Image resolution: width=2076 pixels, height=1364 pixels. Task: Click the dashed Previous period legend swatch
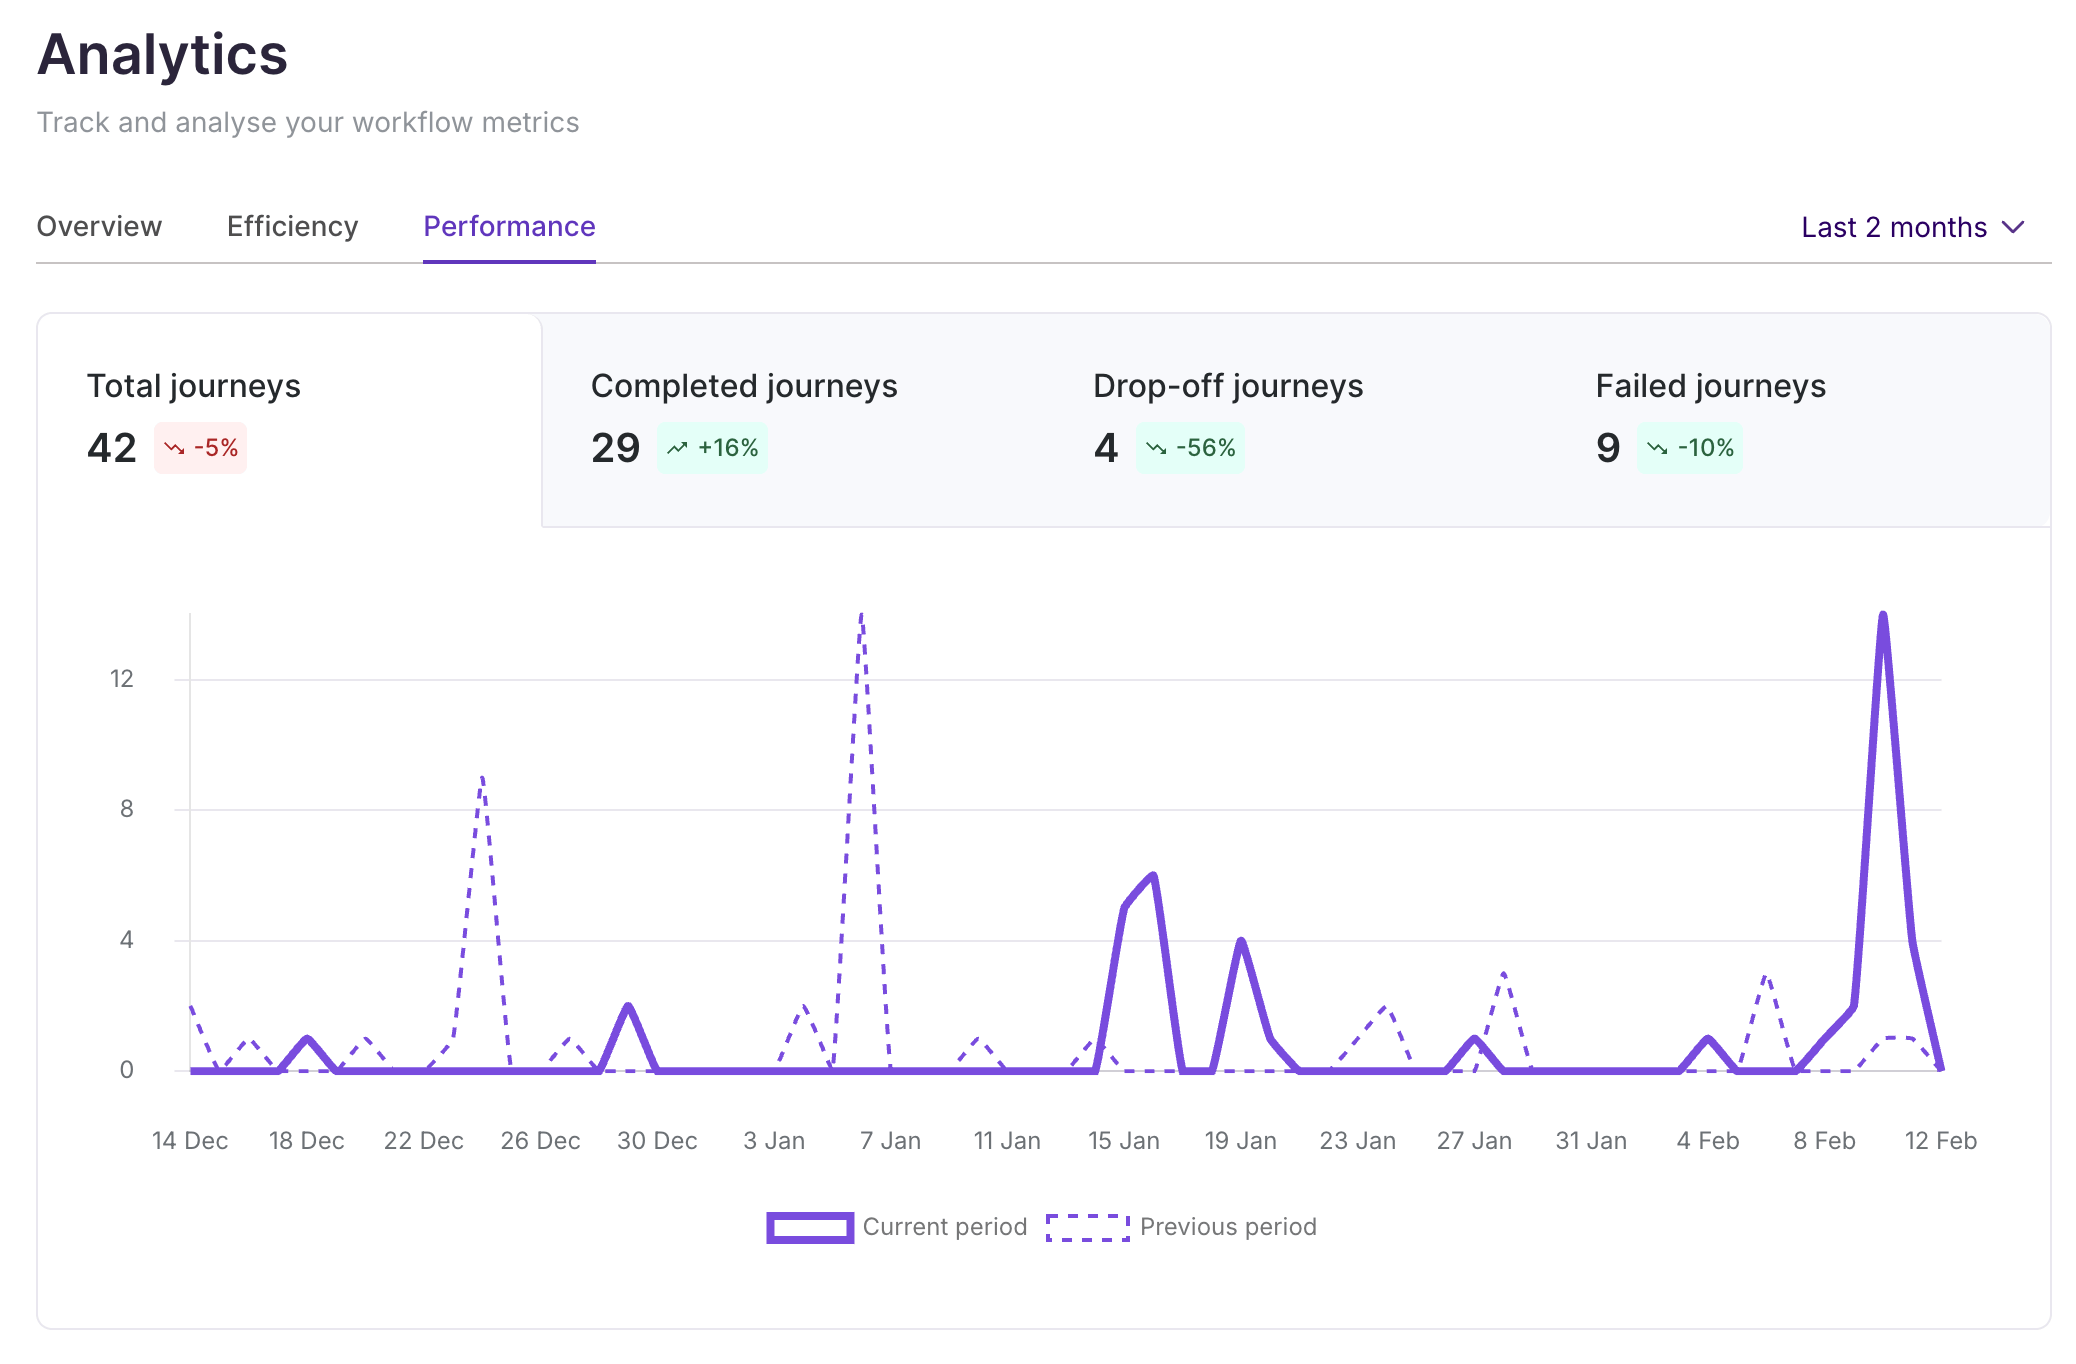(x=1086, y=1227)
